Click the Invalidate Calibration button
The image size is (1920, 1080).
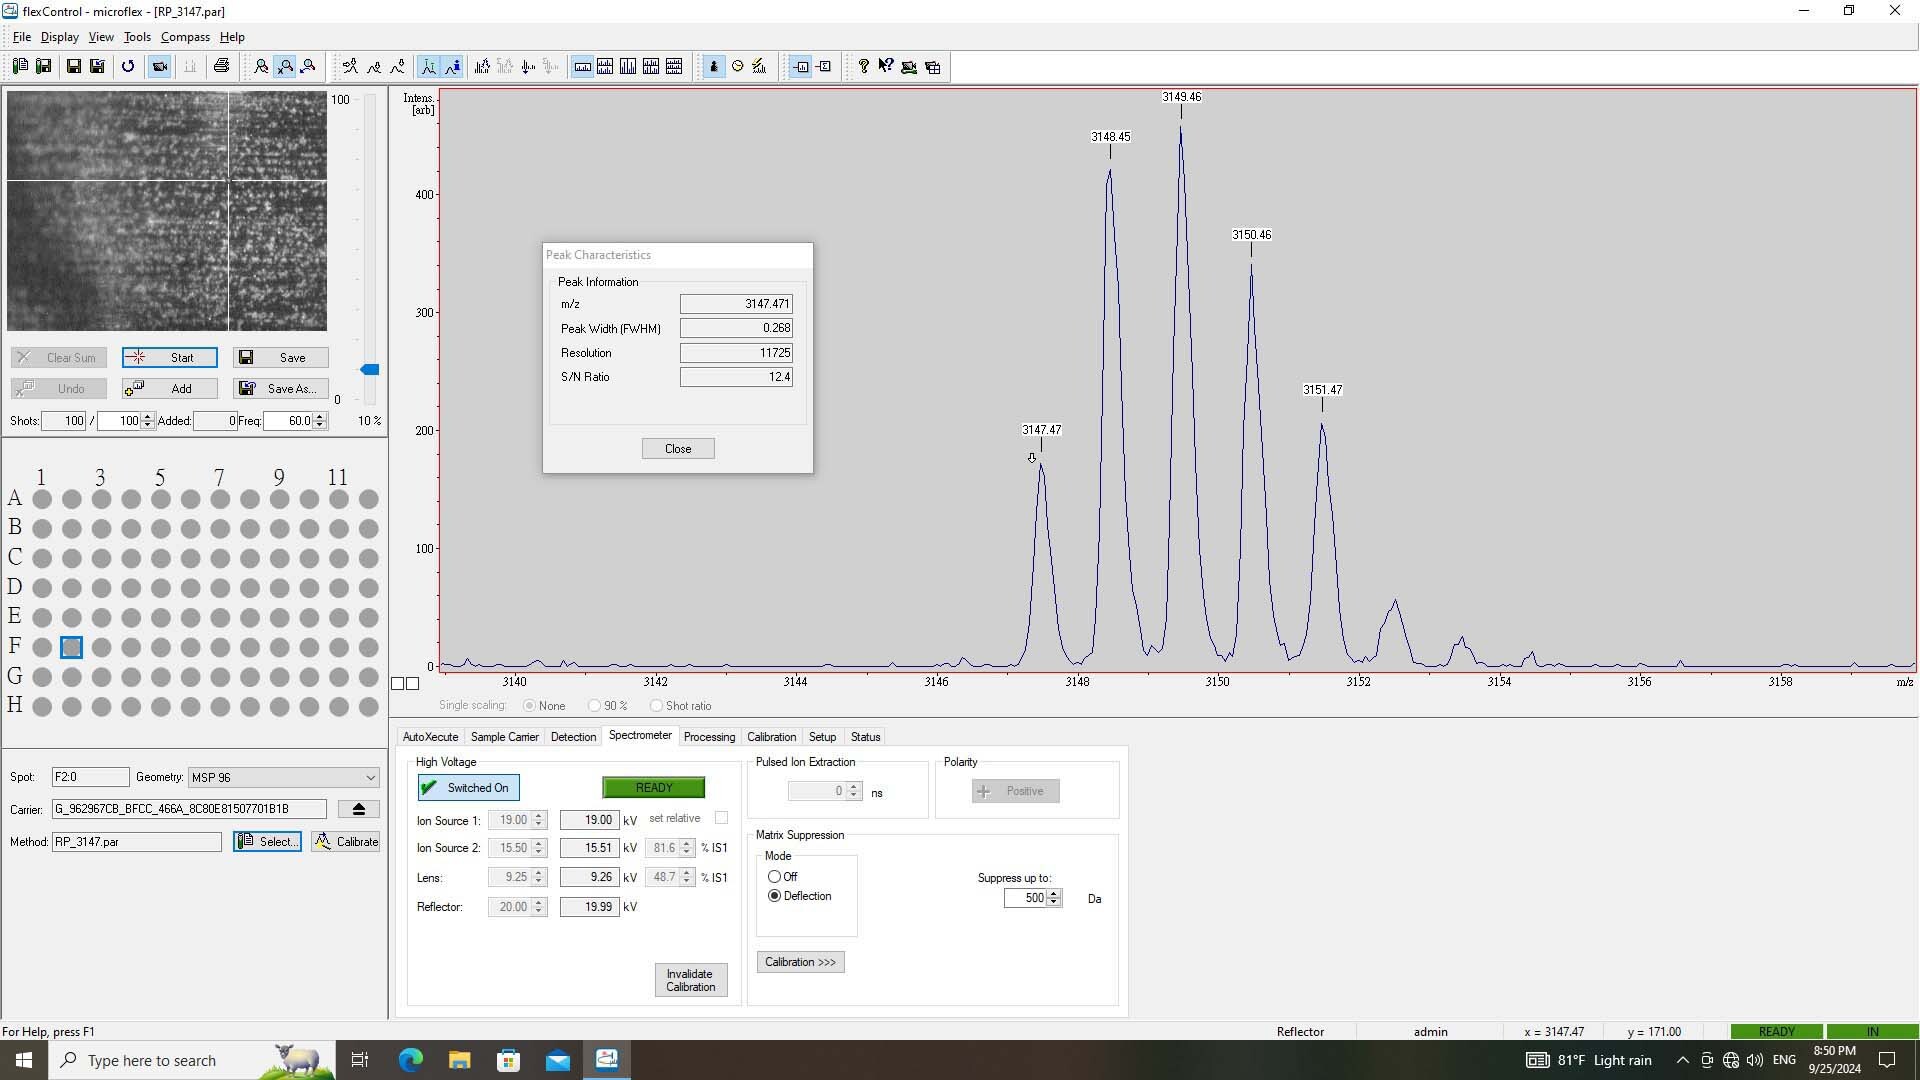(688, 980)
